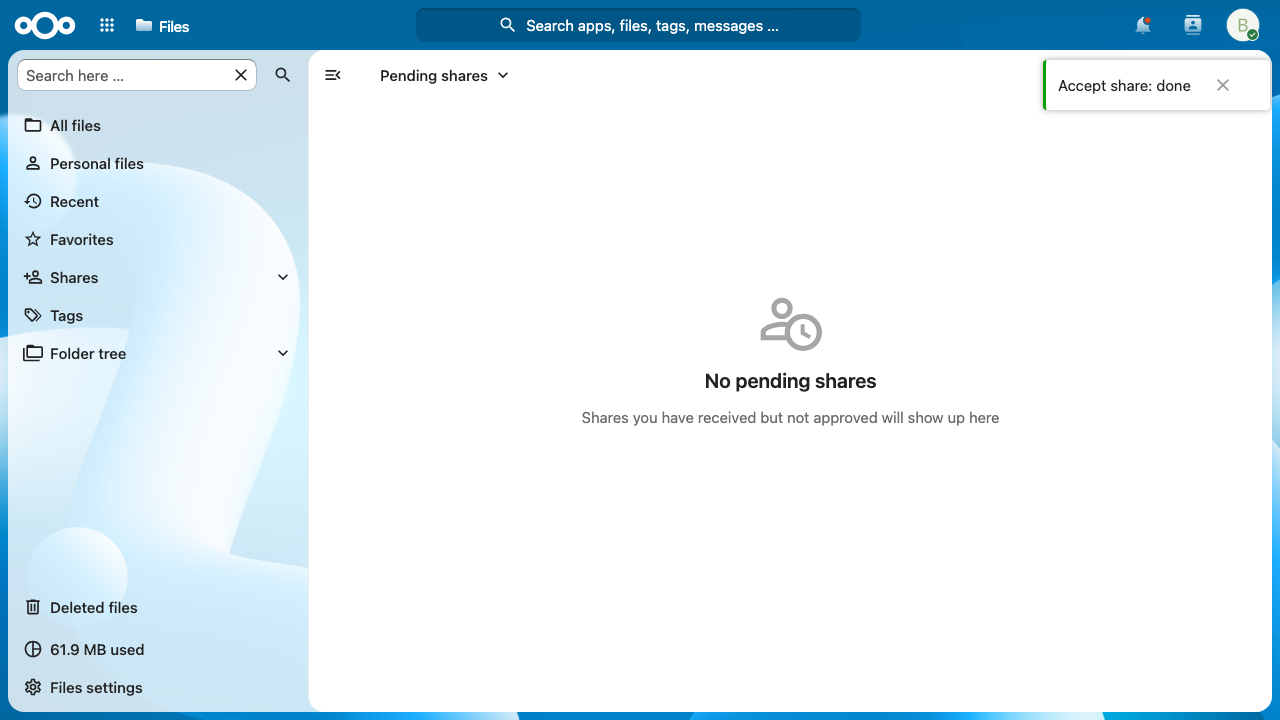
Task: Dismiss the Accept share notification
Action: [1223, 85]
